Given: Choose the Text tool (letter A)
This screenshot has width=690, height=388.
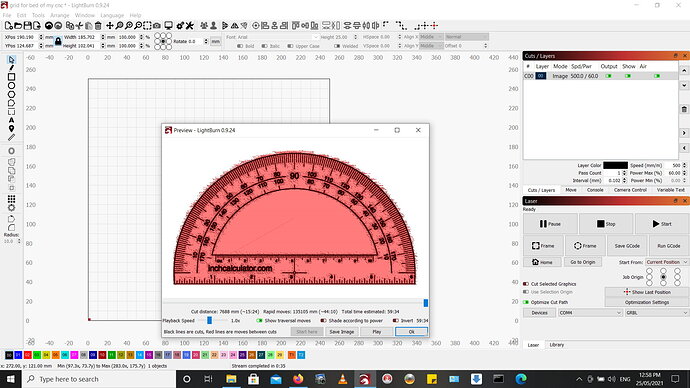Looking at the screenshot, I should point(11,120).
